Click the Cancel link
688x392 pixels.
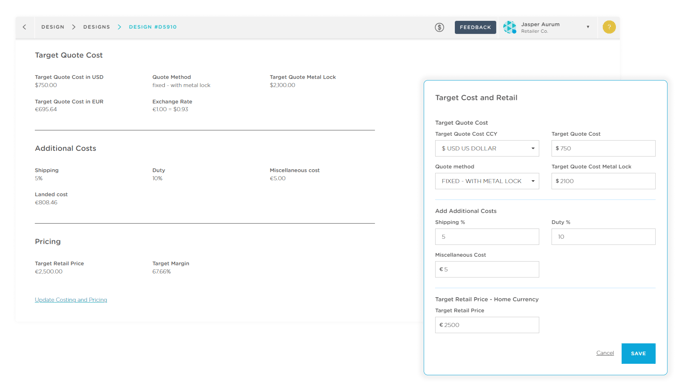tap(605, 353)
